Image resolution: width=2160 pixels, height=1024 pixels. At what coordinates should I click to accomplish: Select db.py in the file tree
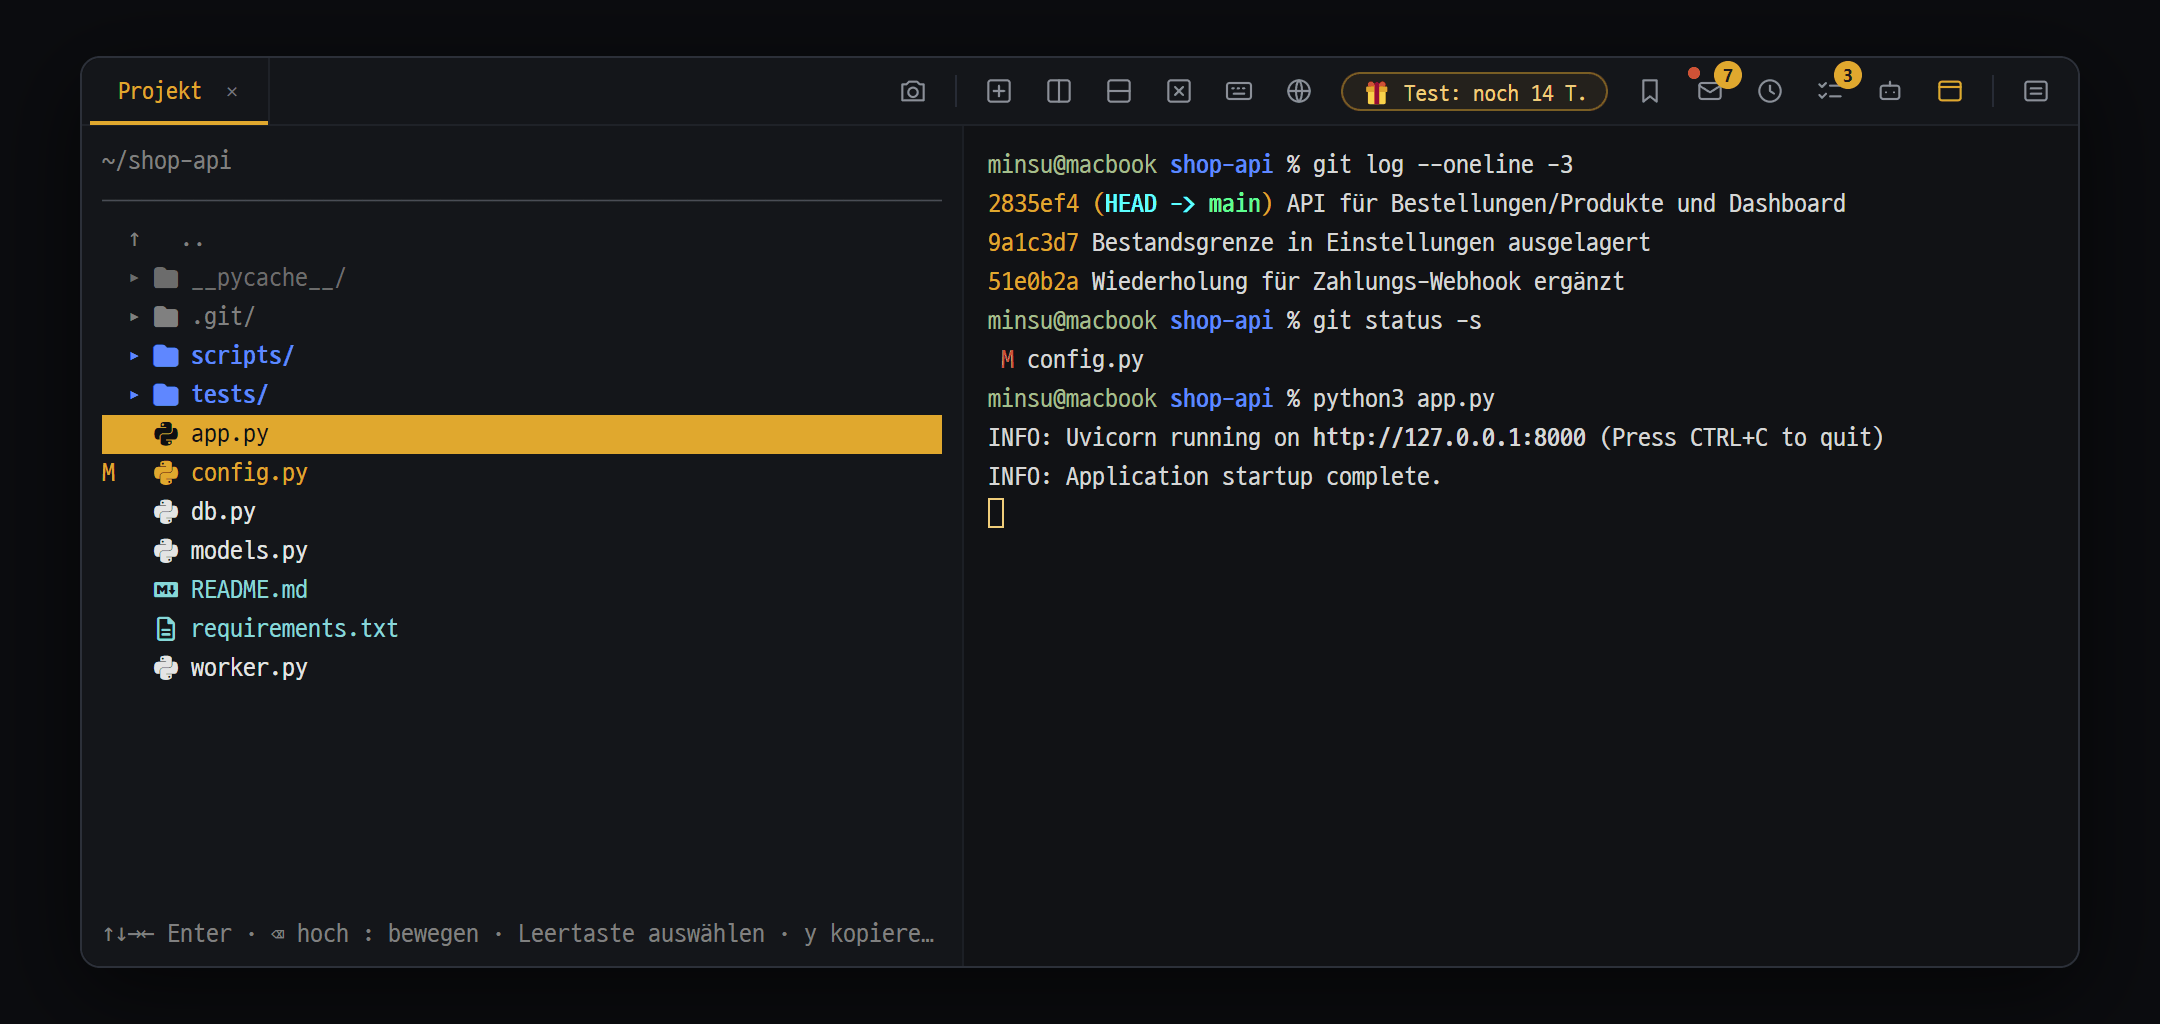[522, 512]
